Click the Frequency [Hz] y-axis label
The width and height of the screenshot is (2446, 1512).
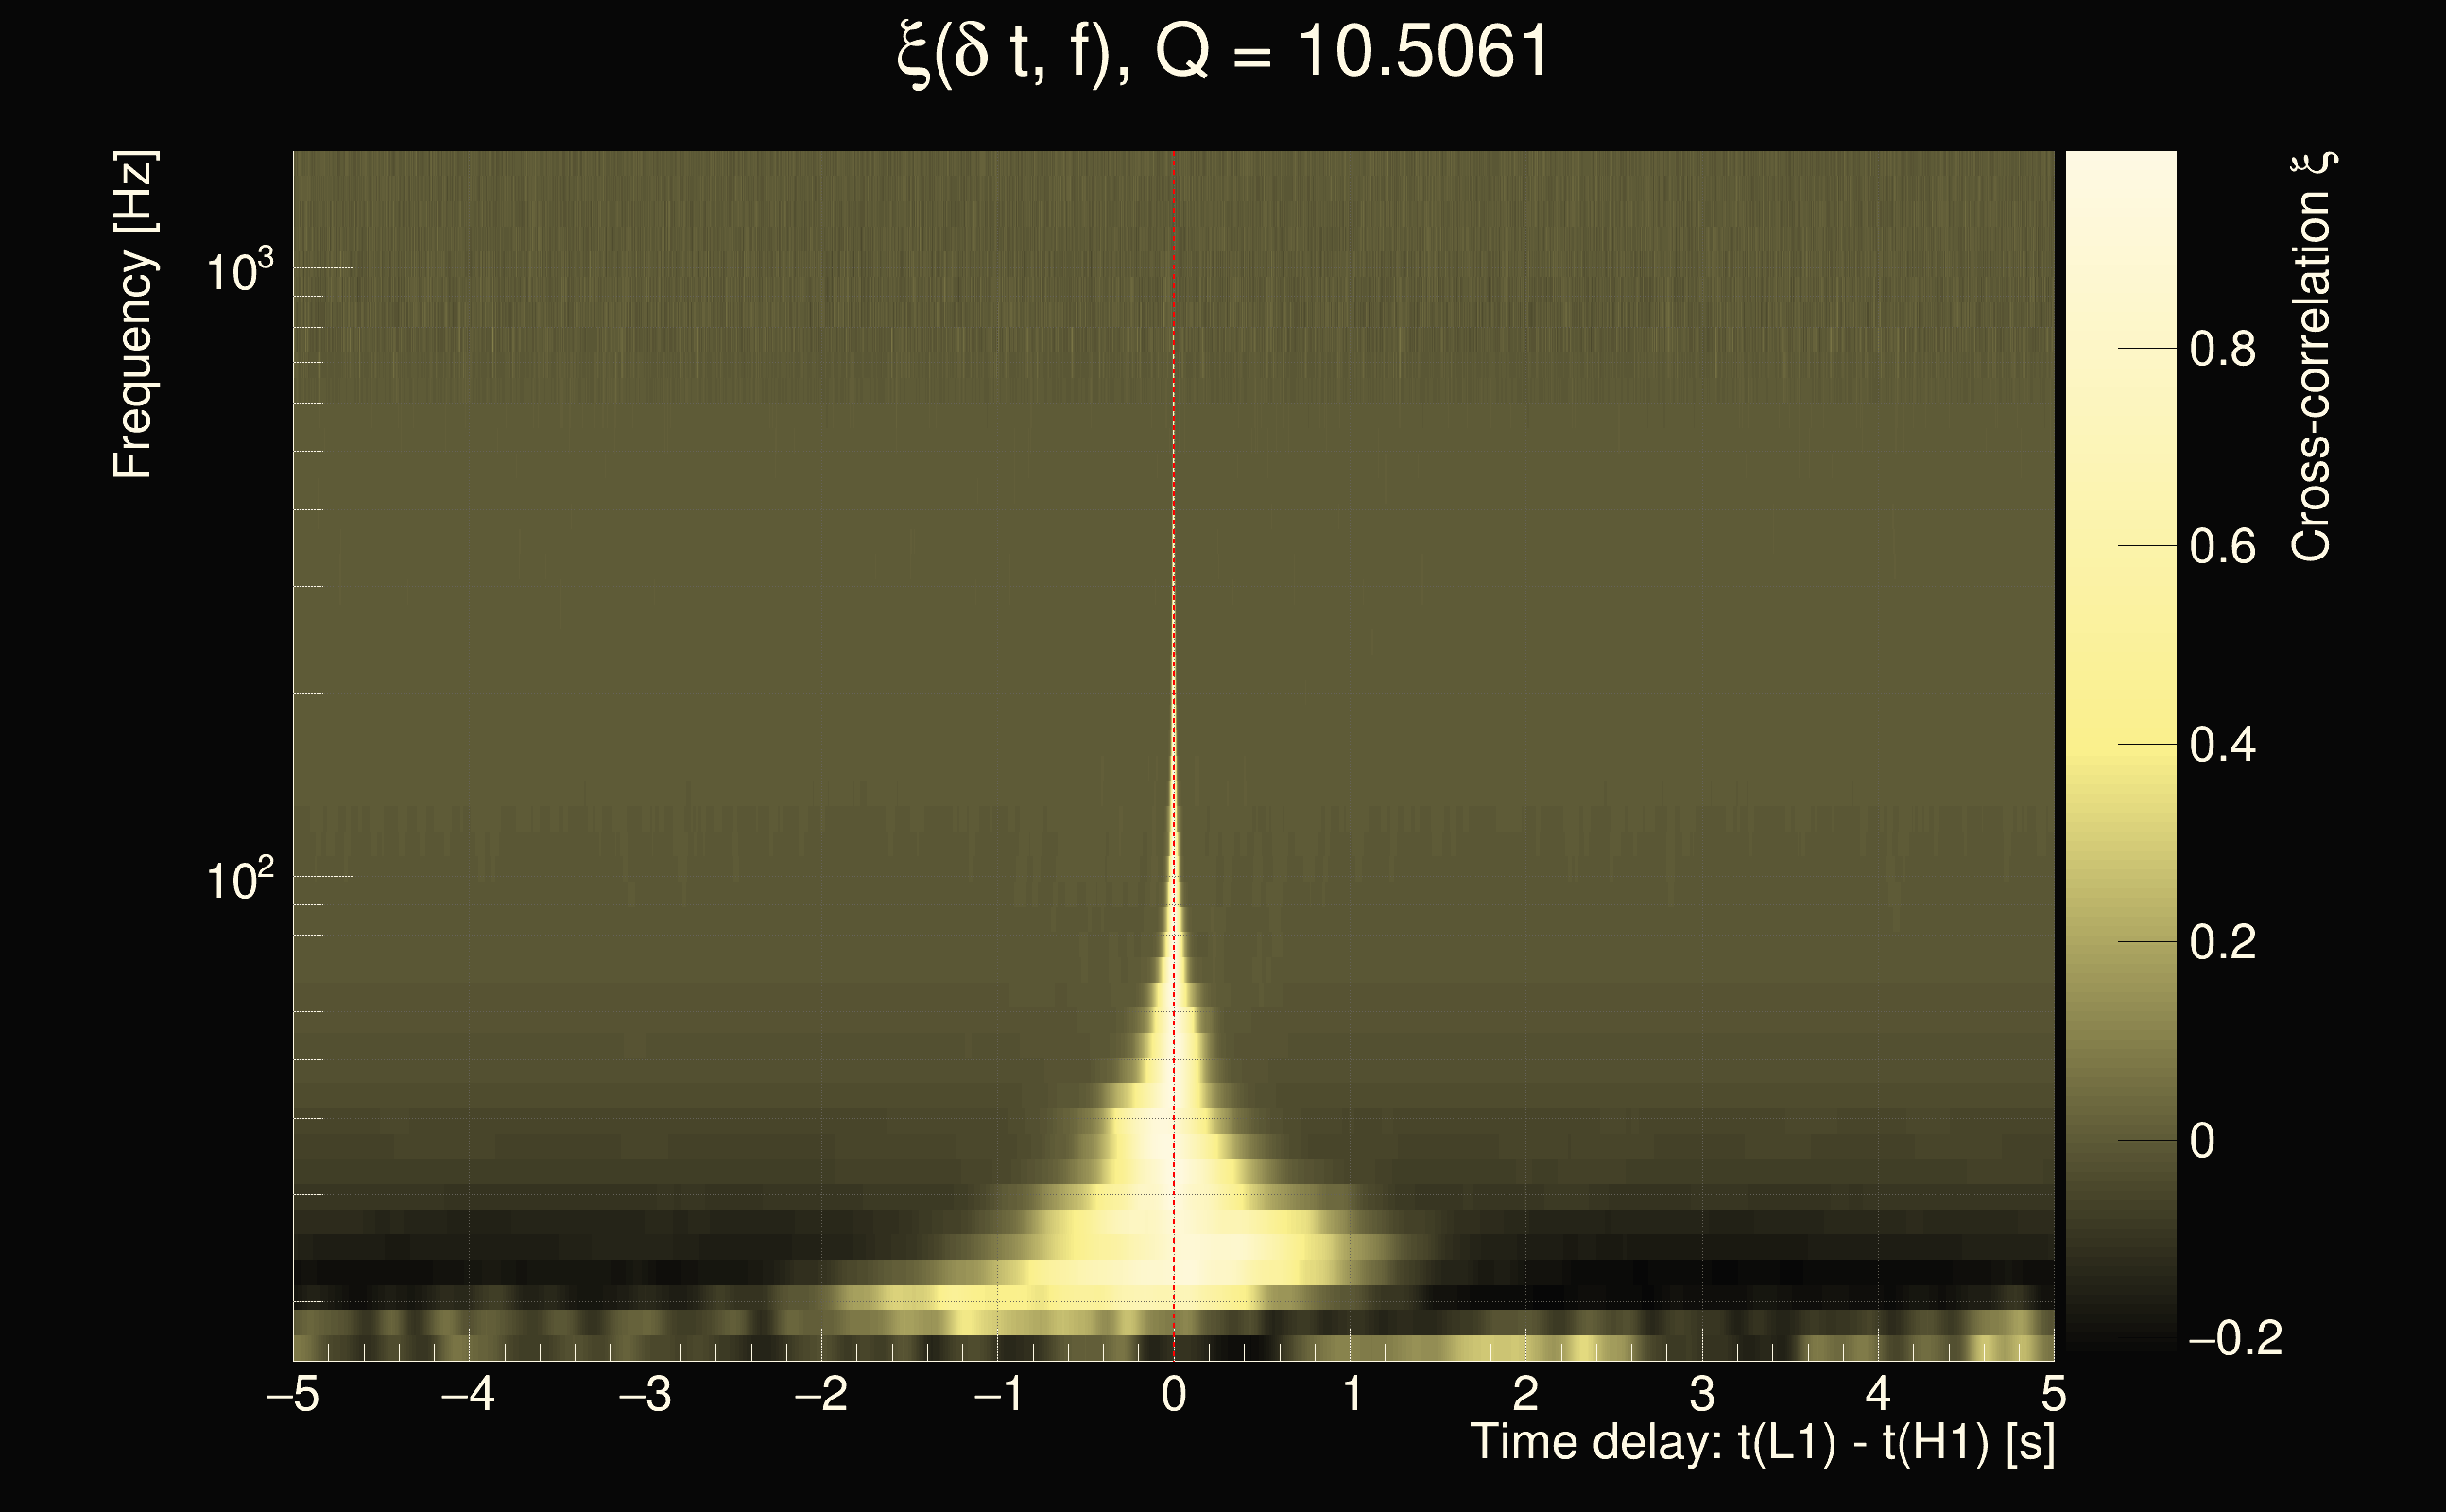click(x=133, y=315)
